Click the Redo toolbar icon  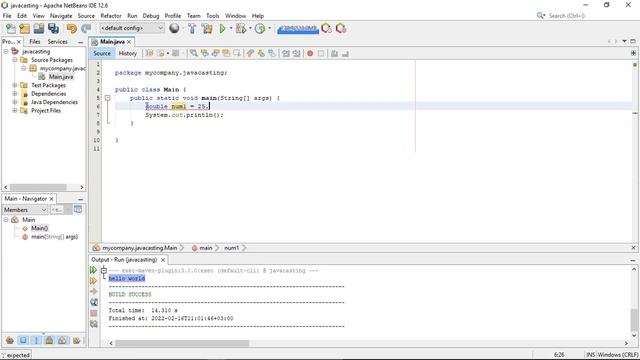point(86,28)
